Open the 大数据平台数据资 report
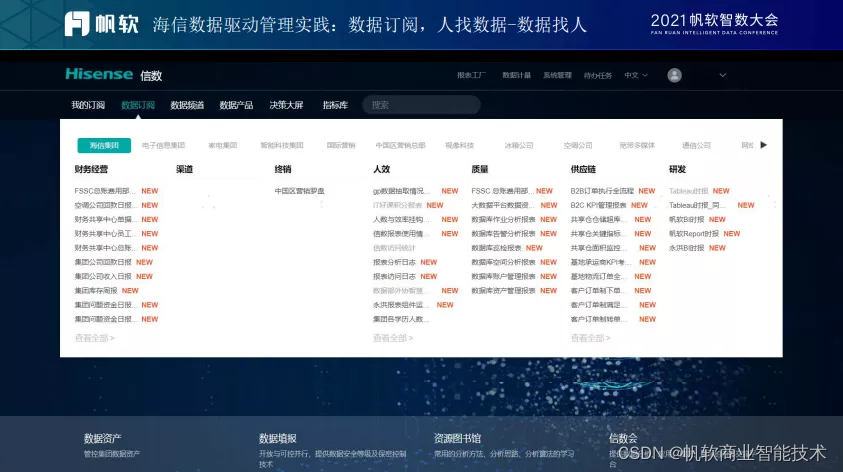 (503, 205)
